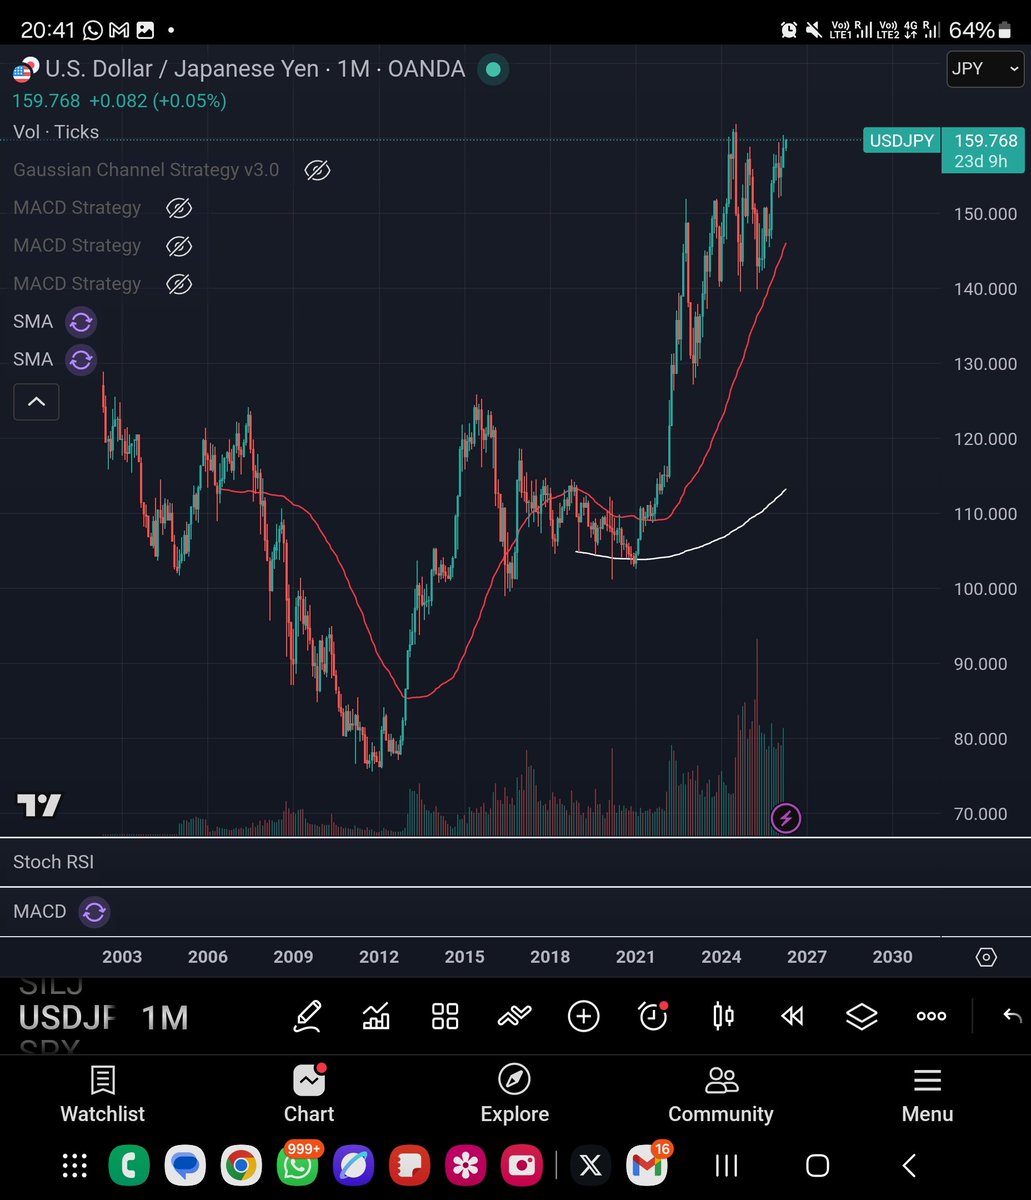Add a new object with the plus icon
The height and width of the screenshot is (1200, 1031).
point(583,1016)
